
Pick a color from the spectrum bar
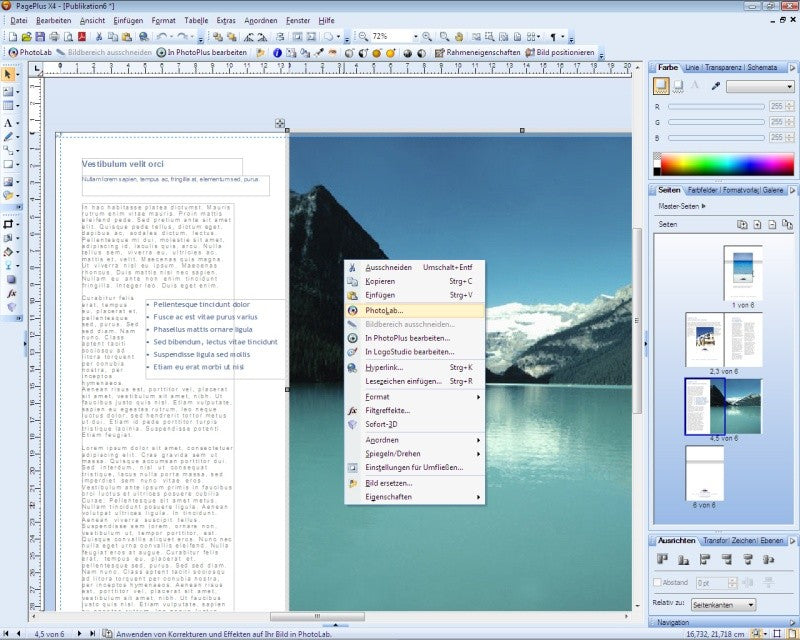728,164
